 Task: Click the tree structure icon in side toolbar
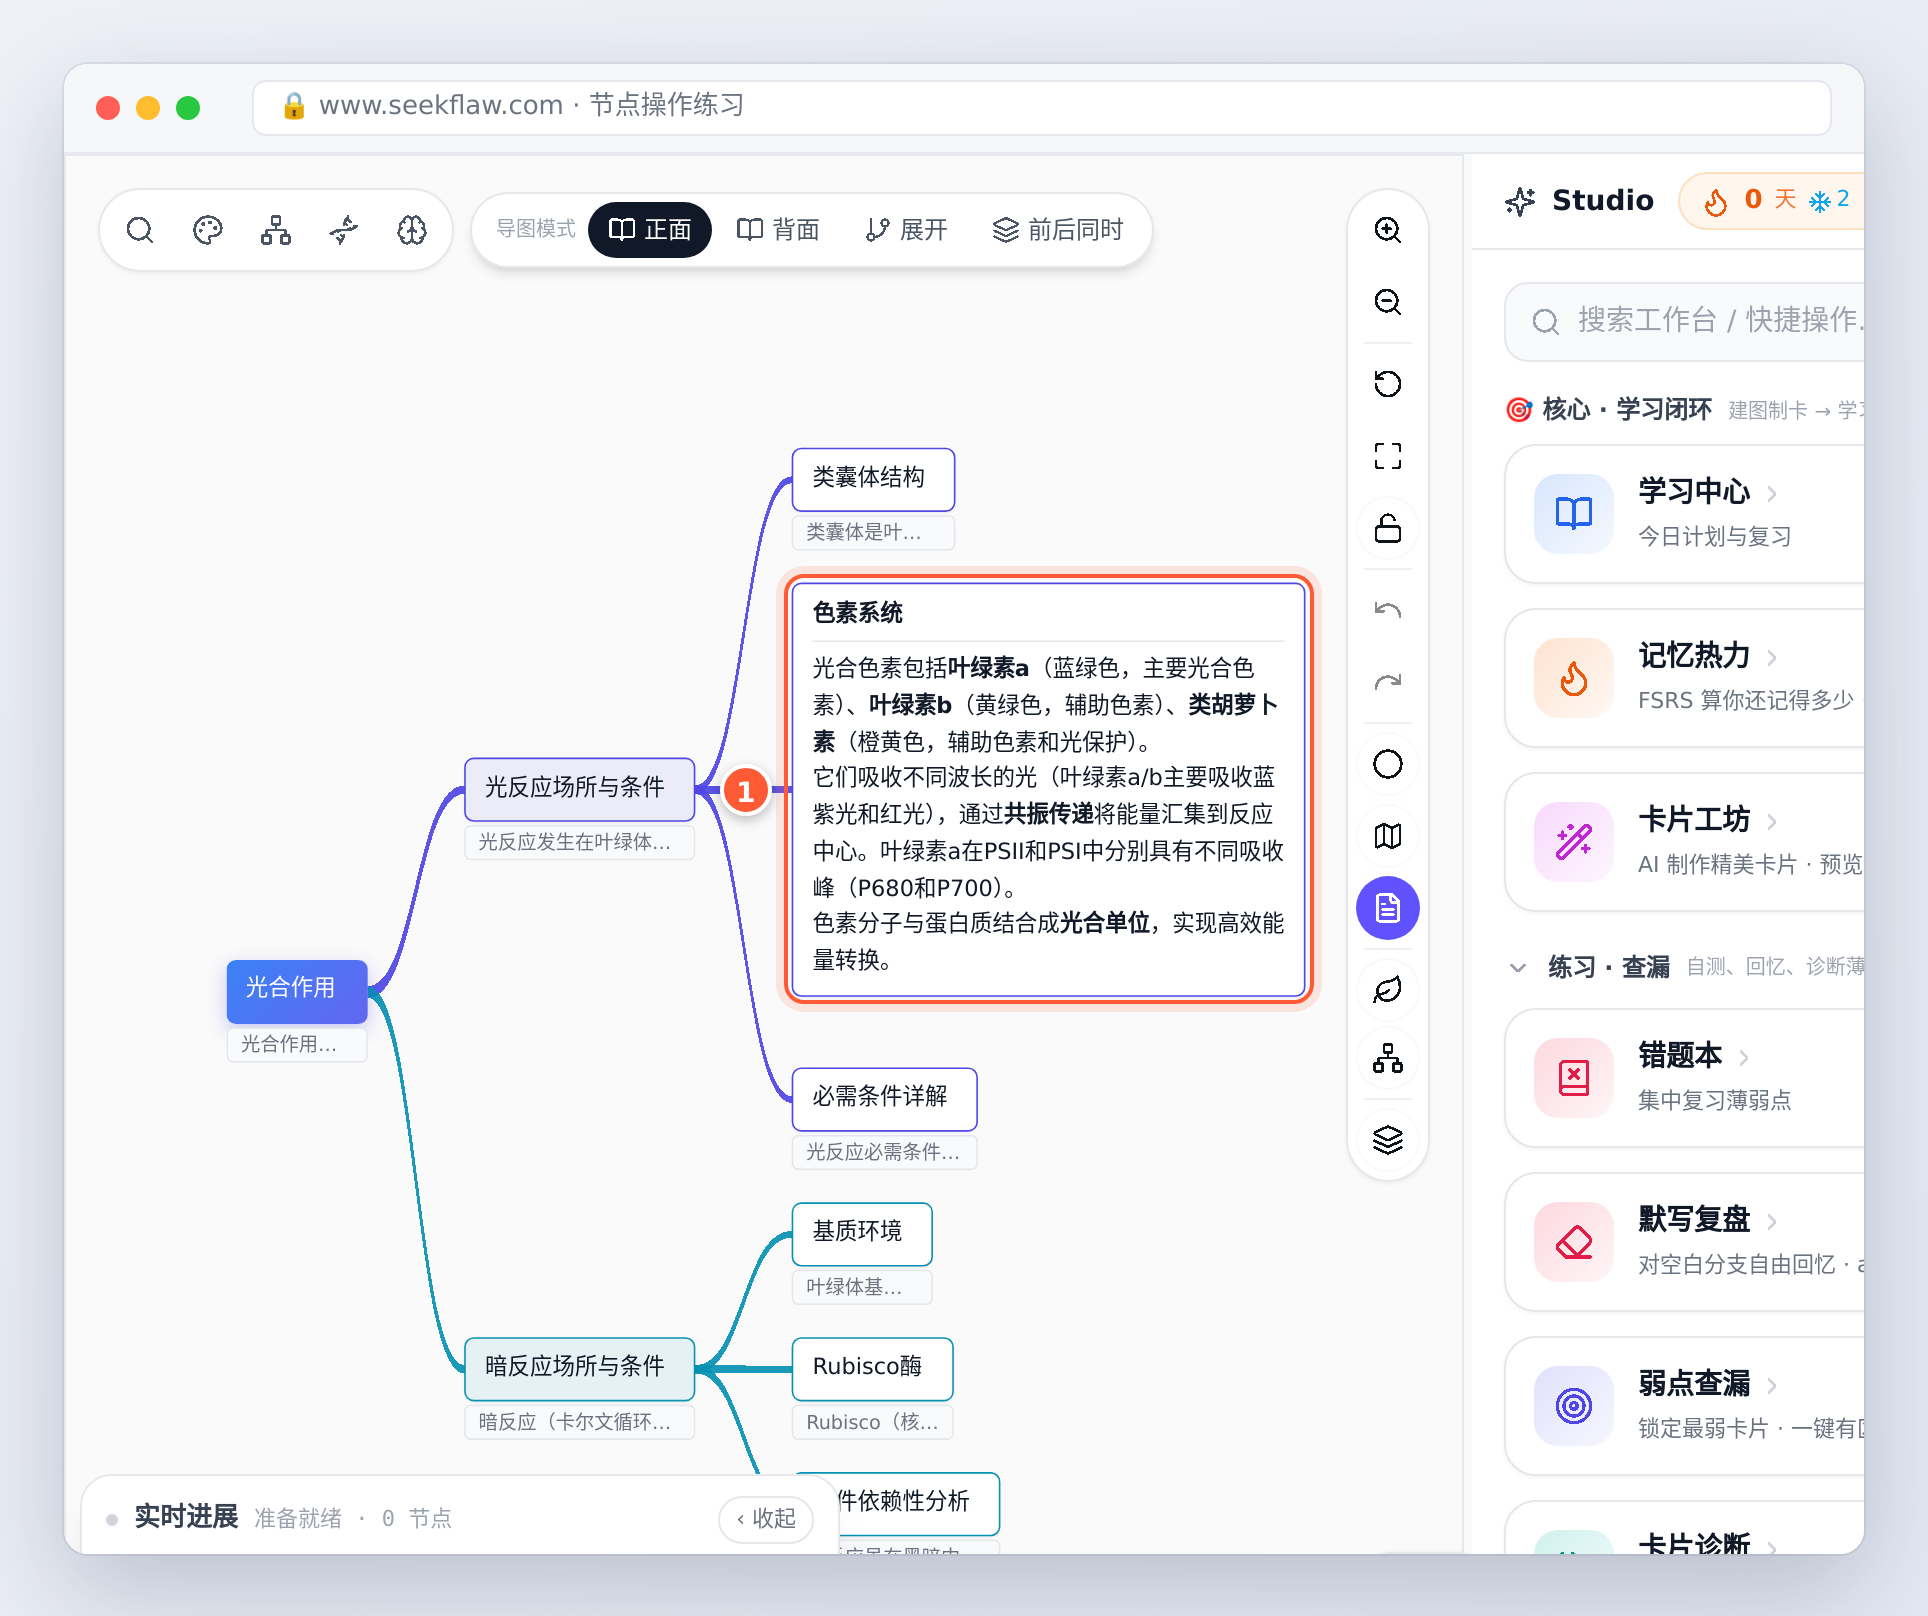(x=1388, y=1058)
